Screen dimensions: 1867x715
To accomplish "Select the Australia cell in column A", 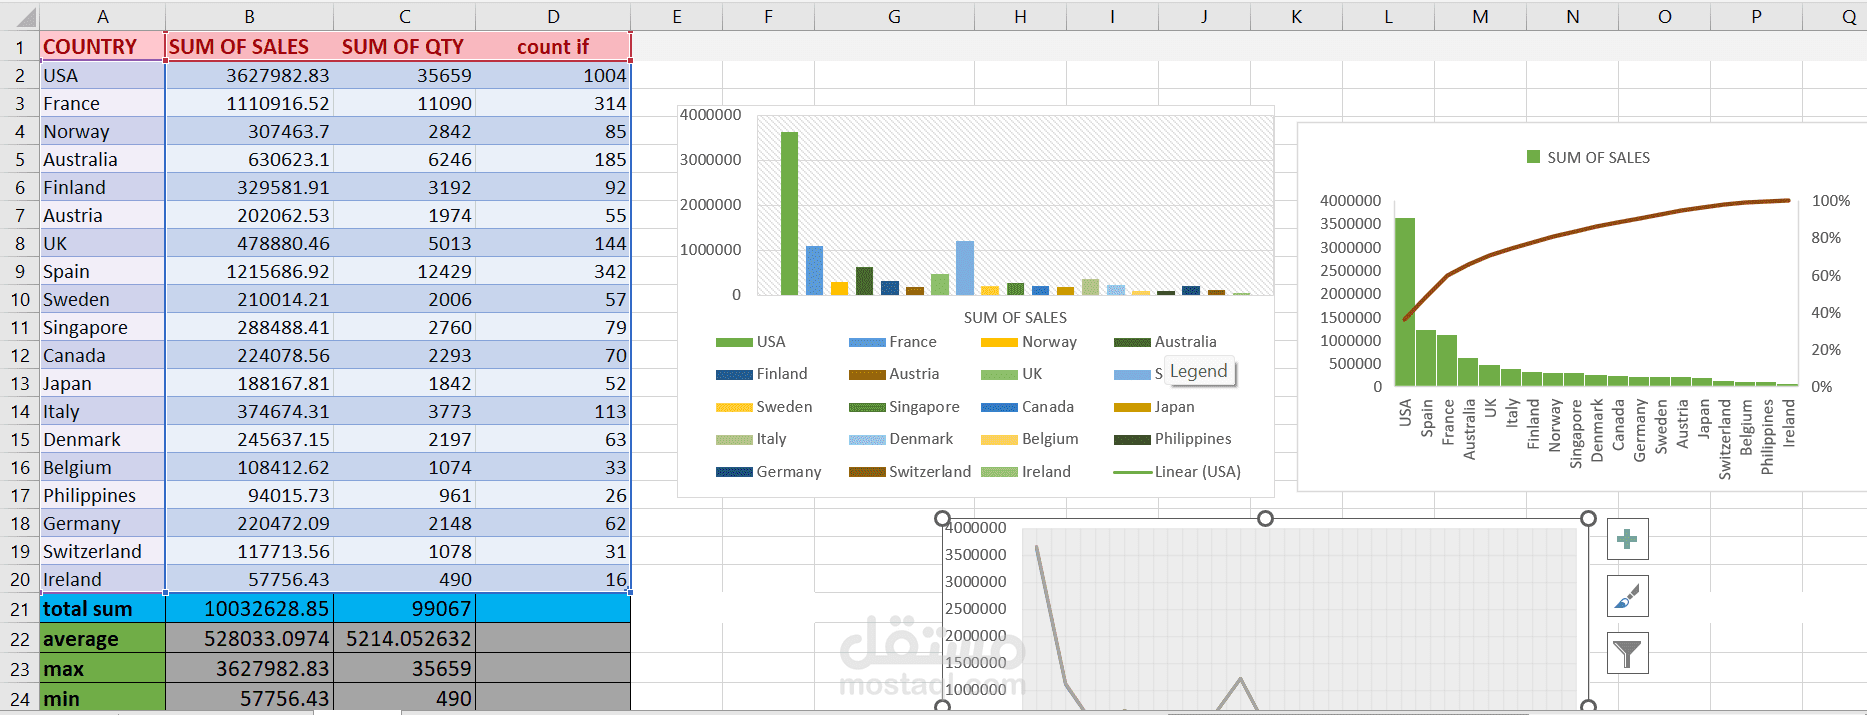I will point(102,159).
